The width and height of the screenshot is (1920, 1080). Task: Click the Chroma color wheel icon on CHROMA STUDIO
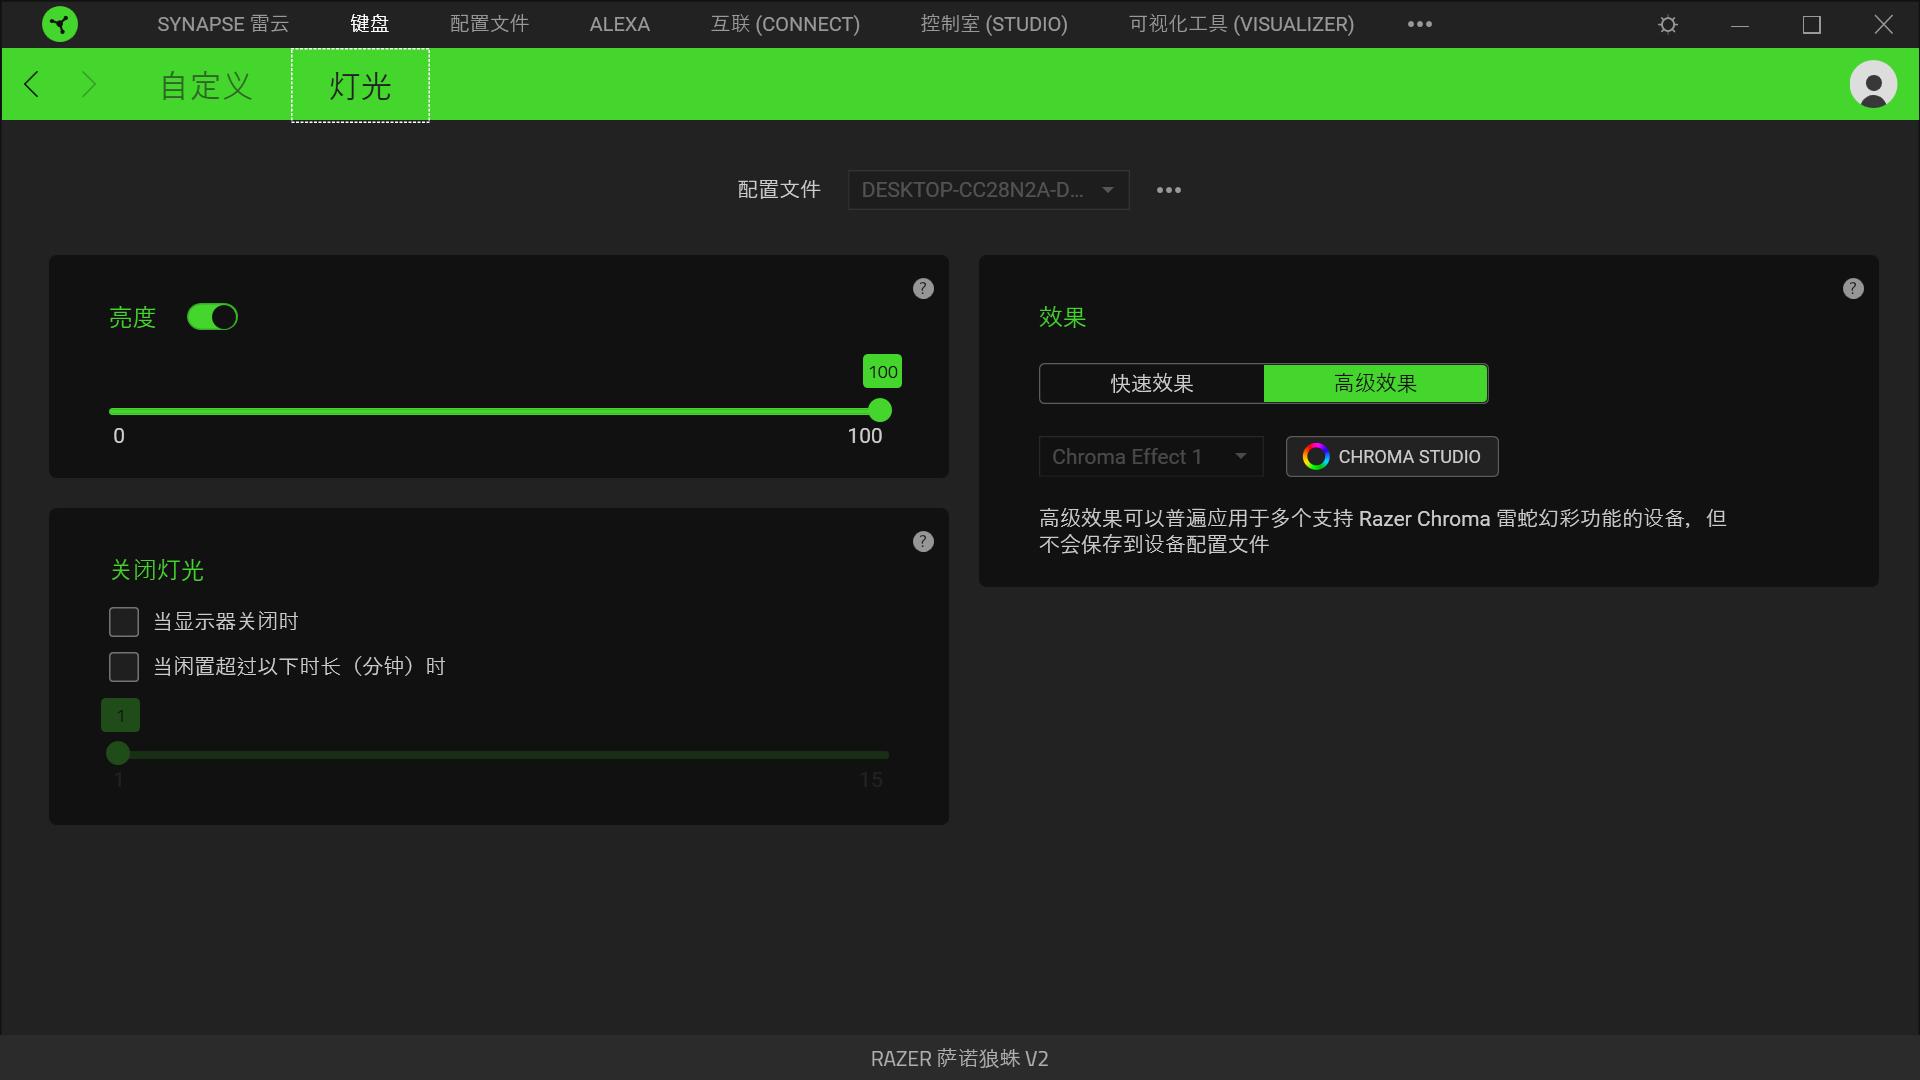click(1316, 456)
